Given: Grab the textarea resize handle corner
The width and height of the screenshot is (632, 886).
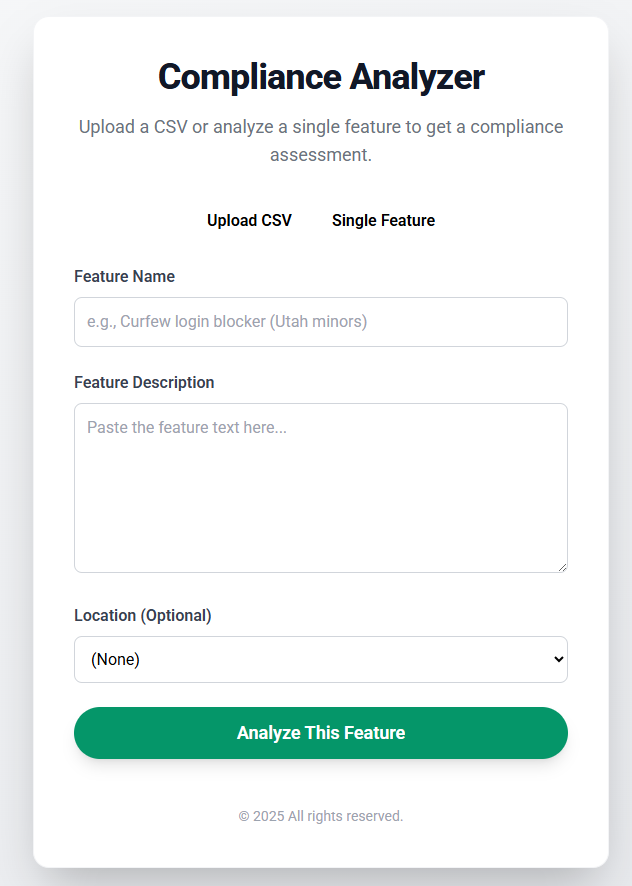Looking at the screenshot, I should 562,567.
